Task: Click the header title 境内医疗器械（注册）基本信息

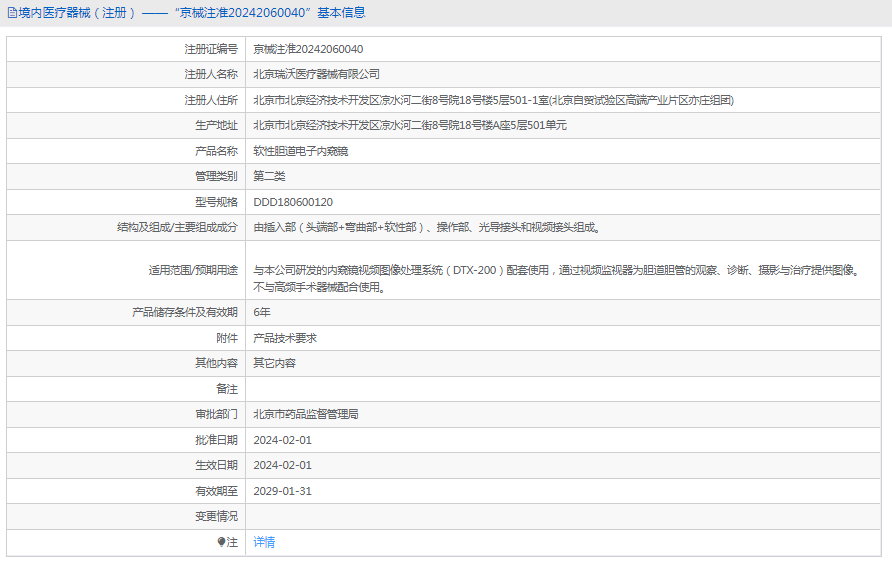Action: [192, 13]
